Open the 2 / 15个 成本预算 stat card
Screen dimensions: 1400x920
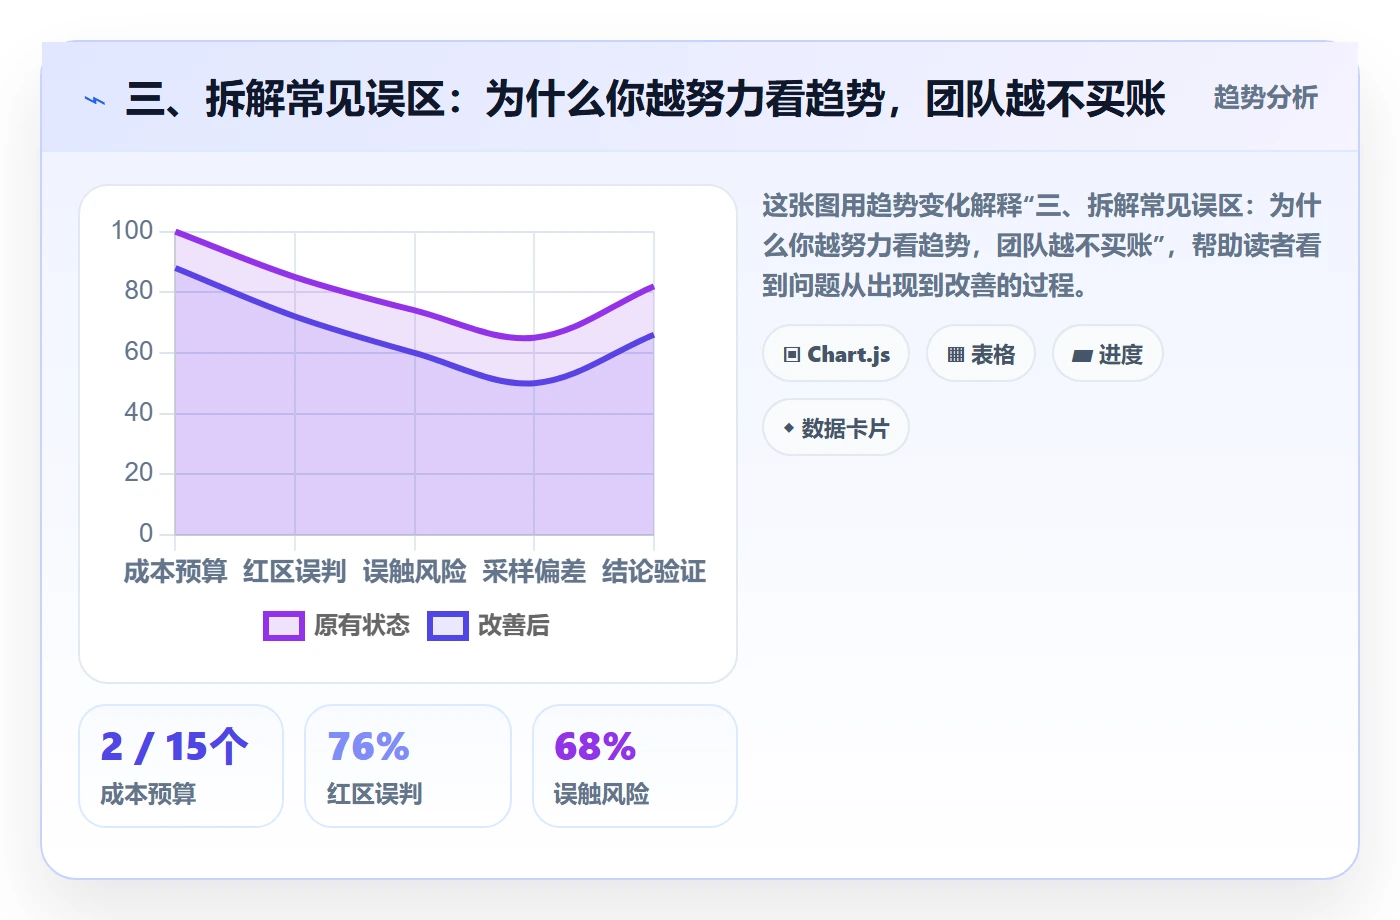coord(181,766)
